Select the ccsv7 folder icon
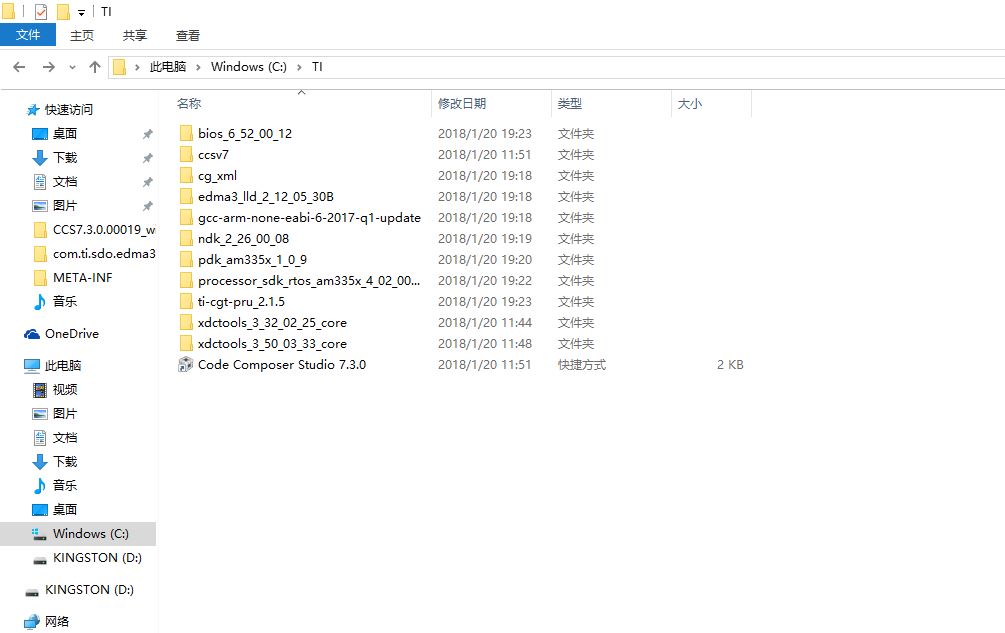Image resolution: width=1005 pixels, height=633 pixels. [x=186, y=154]
